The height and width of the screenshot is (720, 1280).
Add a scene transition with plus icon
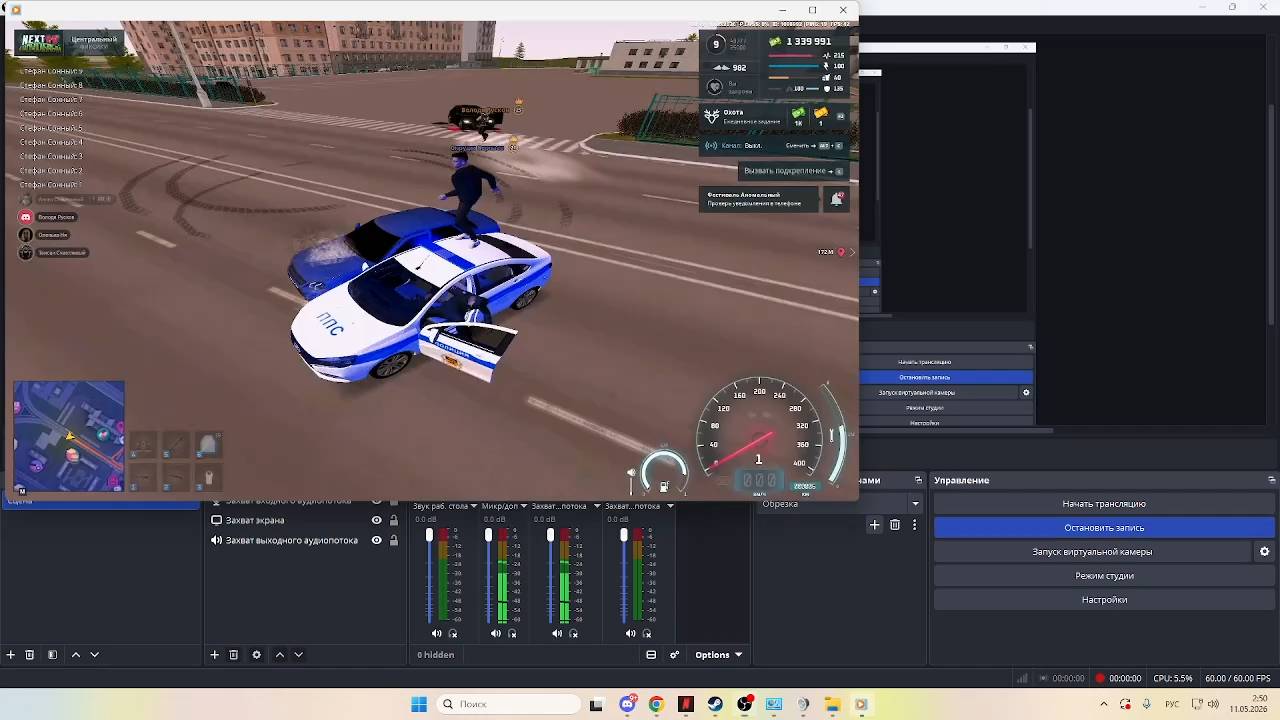pos(875,525)
